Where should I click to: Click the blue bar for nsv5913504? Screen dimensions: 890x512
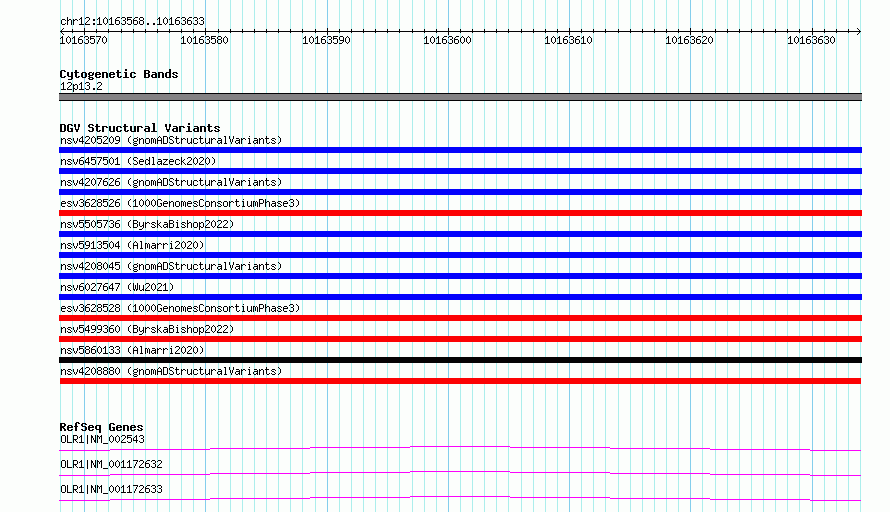point(460,255)
